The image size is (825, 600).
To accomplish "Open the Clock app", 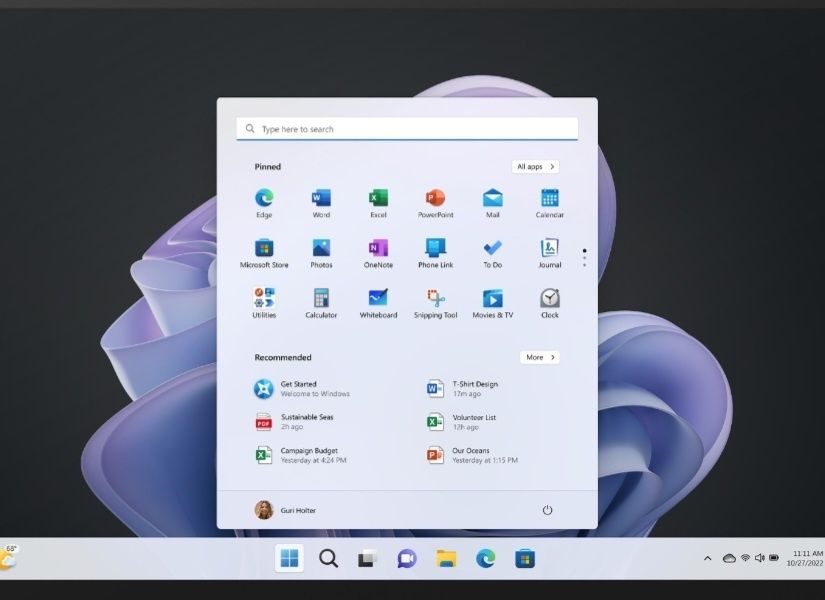I will [x=550, y=303].
